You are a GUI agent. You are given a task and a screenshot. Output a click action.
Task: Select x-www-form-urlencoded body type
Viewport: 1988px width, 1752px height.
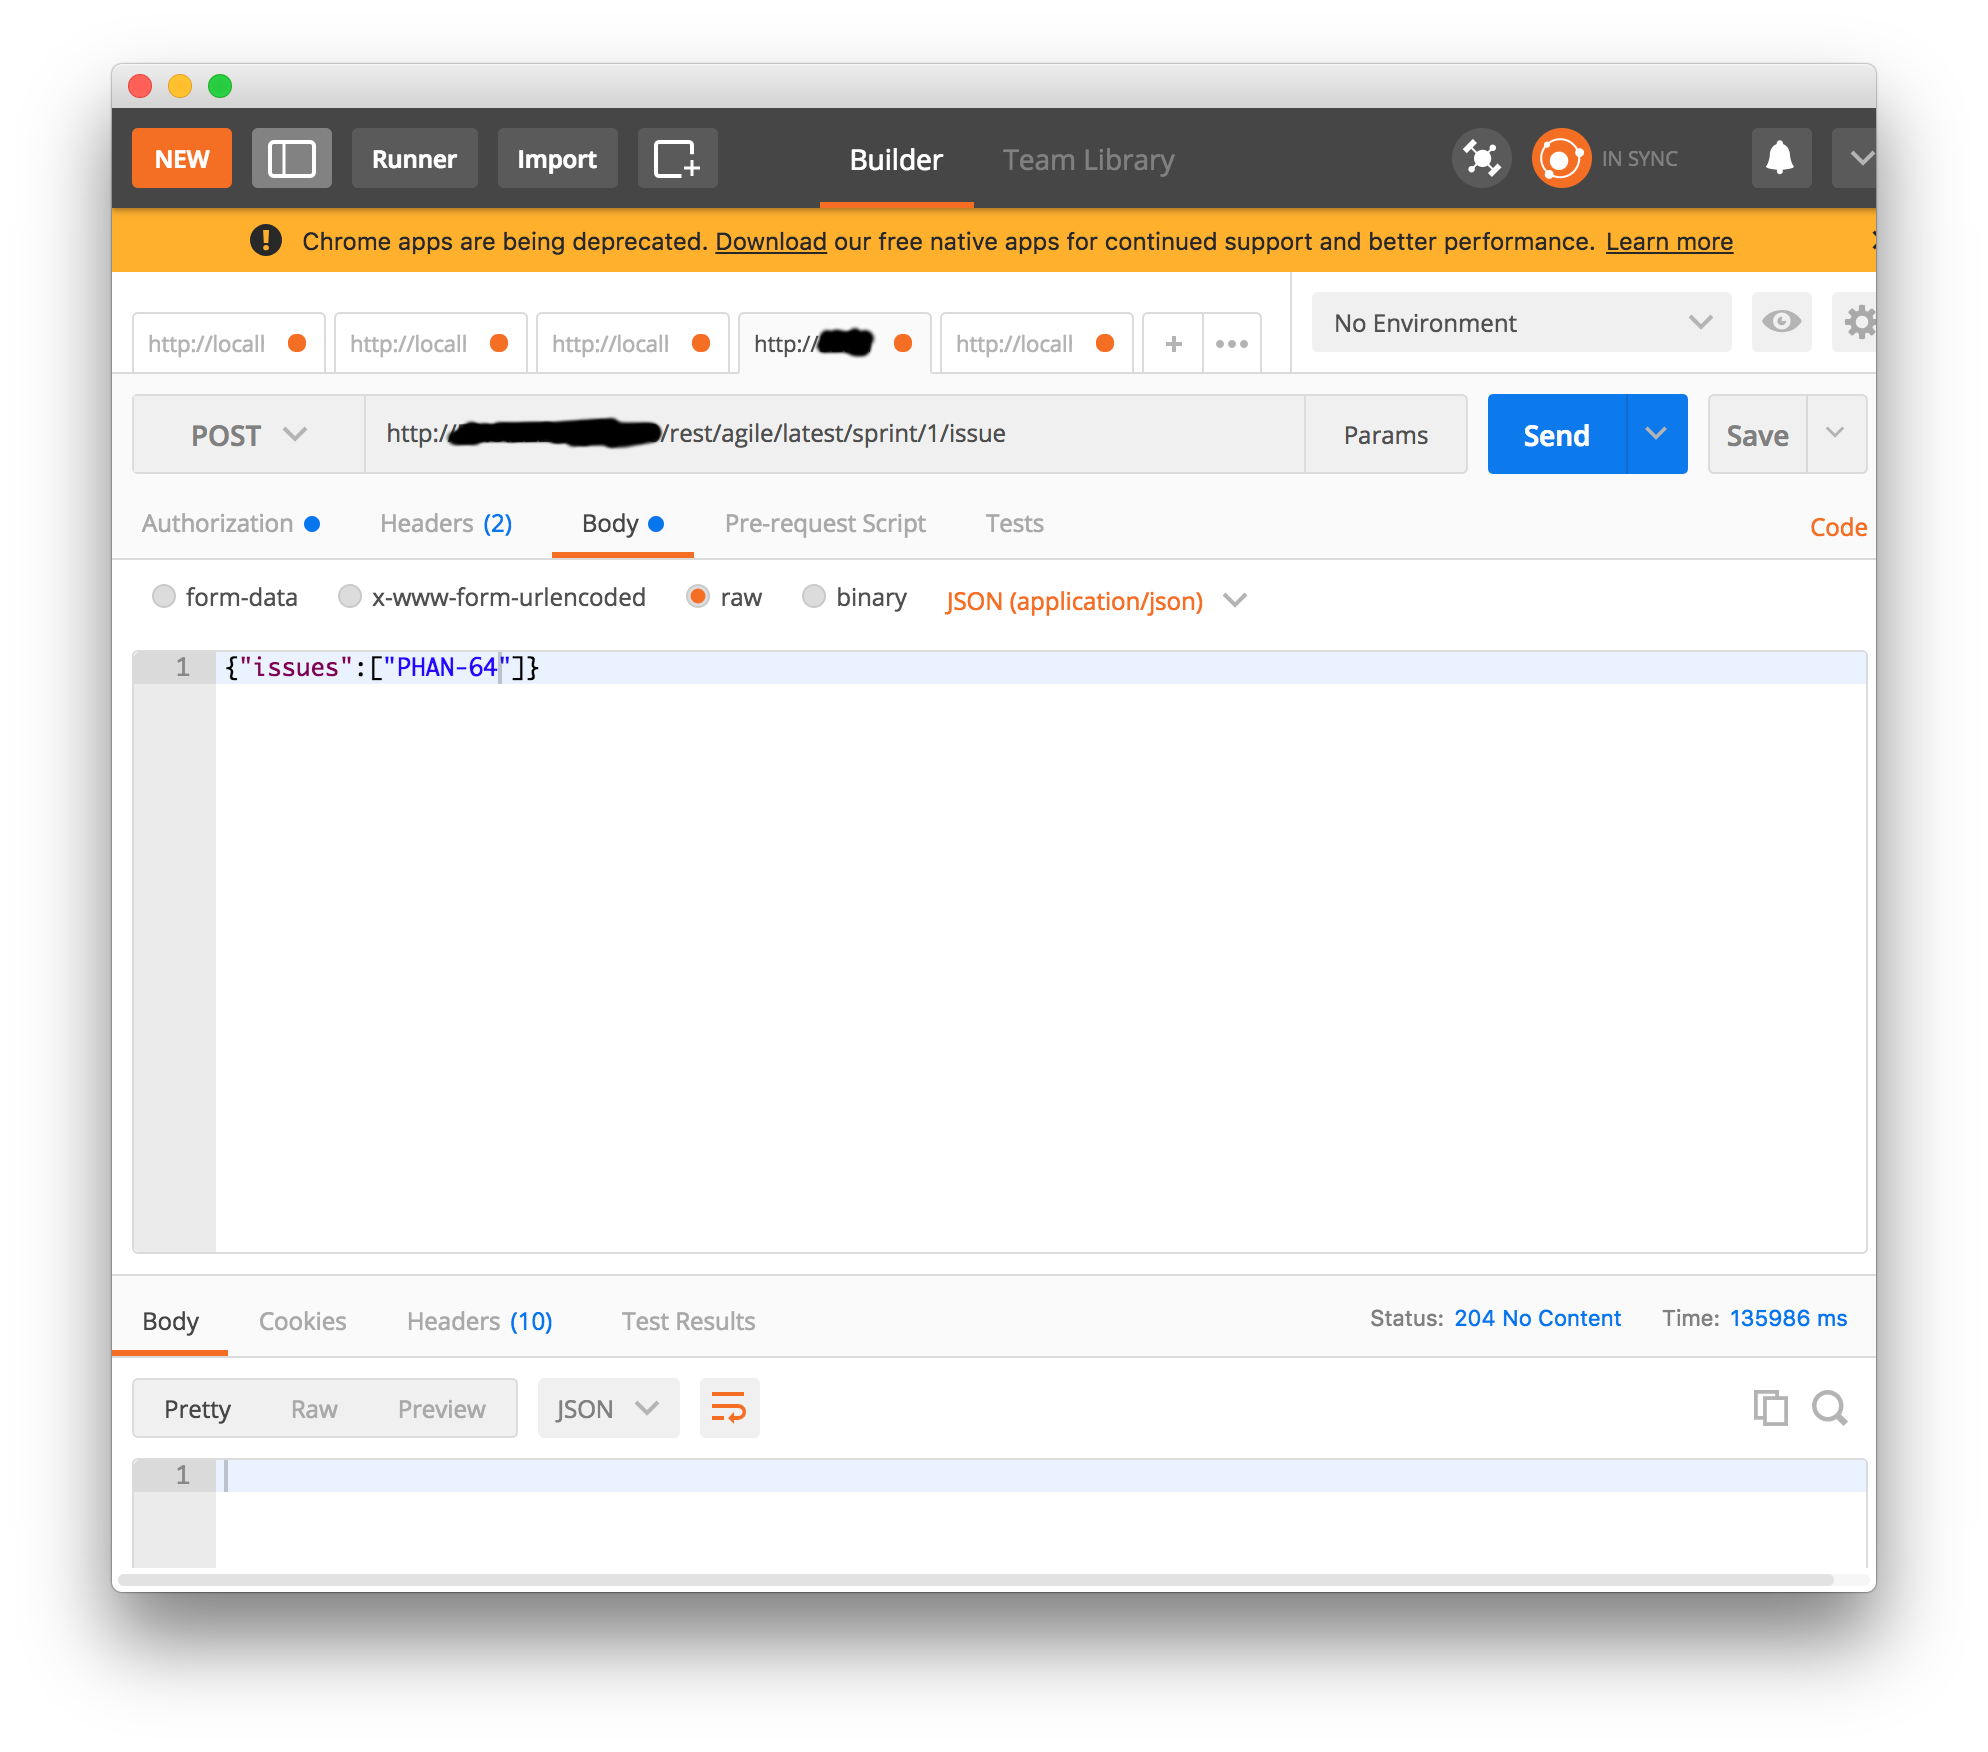[349, 597]
